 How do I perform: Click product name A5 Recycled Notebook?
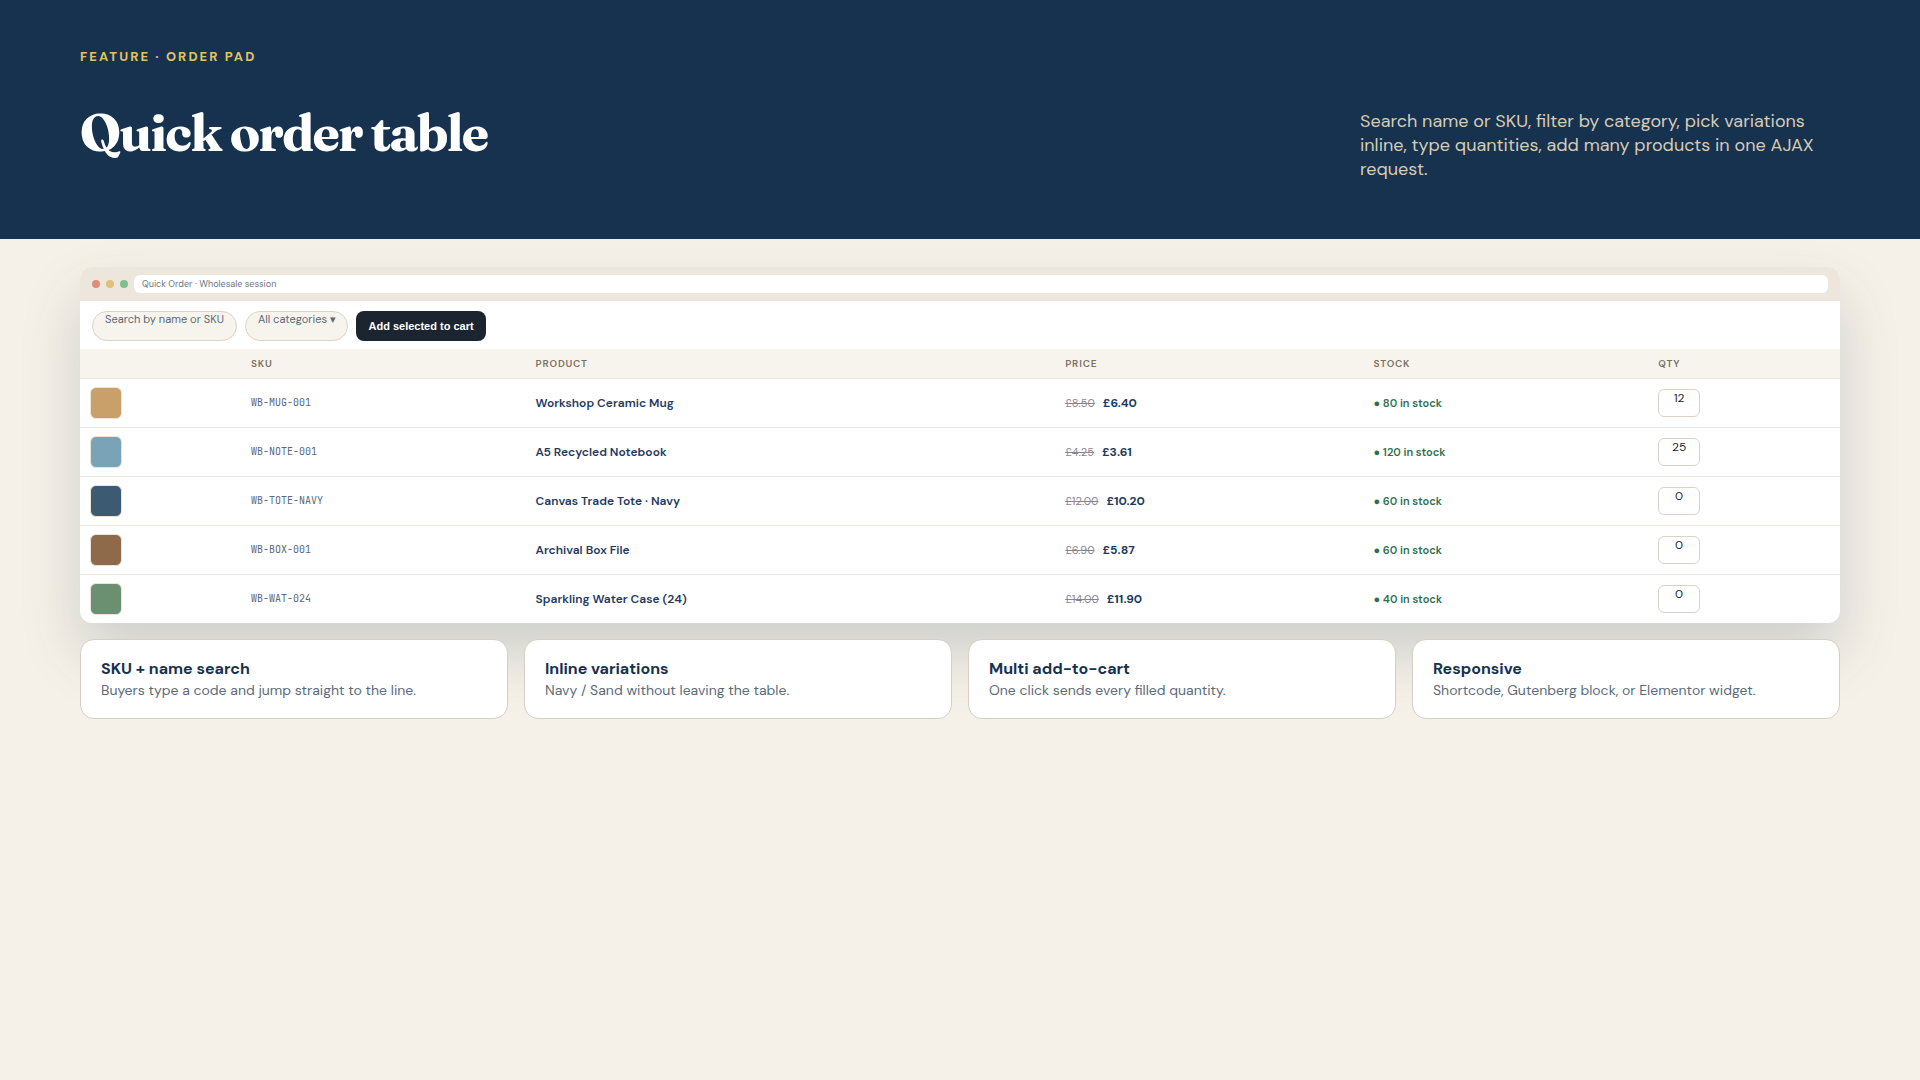coord(601,452)
